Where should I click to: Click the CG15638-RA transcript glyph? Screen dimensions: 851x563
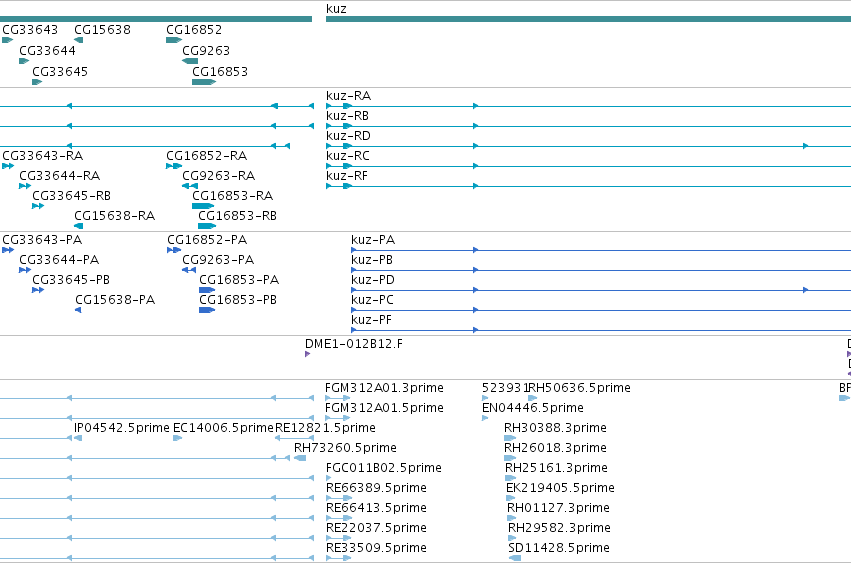click(79, 226)
